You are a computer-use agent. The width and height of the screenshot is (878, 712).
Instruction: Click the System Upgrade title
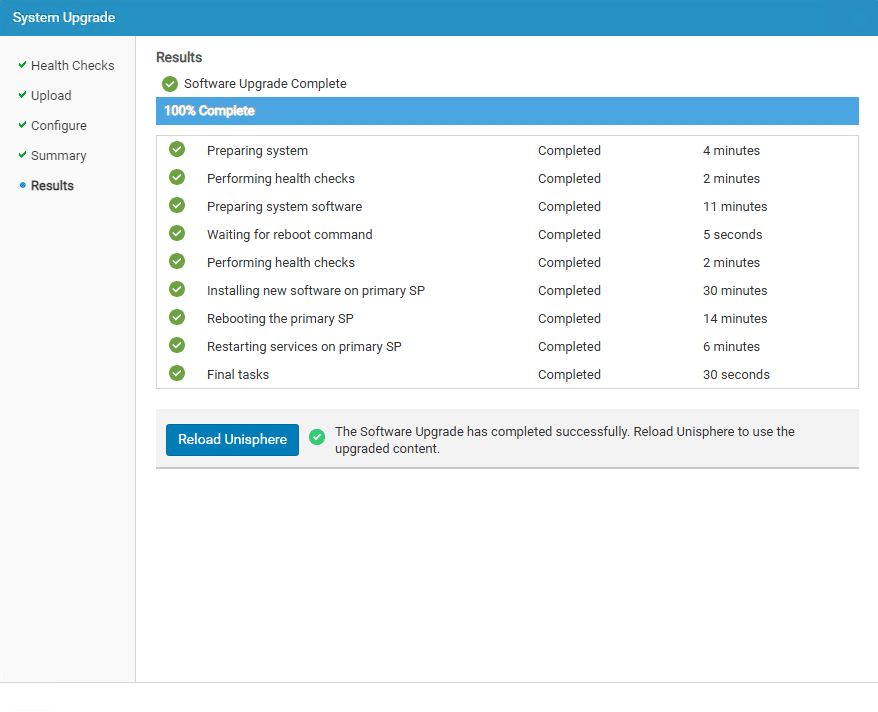tap(64, 17)
